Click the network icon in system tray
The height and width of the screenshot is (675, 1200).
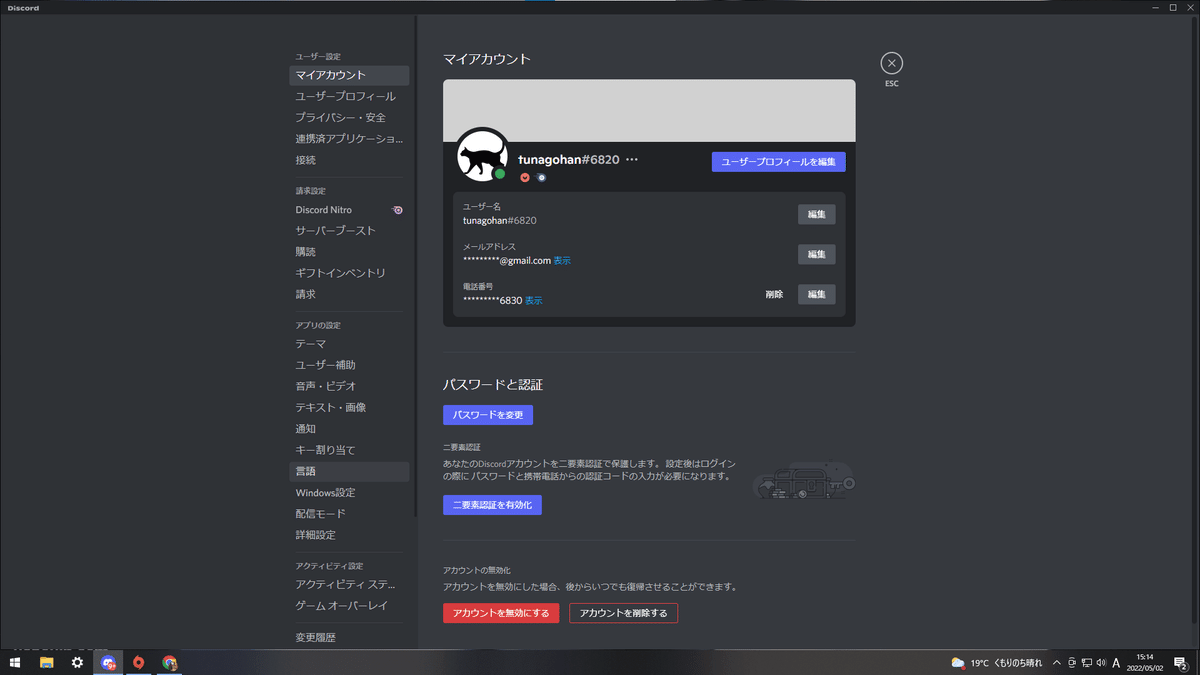(x=1086, y=662)
